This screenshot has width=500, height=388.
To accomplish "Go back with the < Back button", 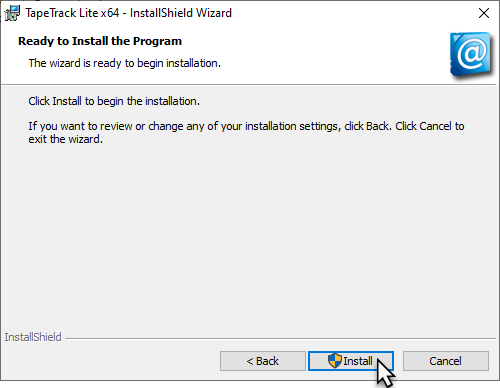I will (x=263, y=361).
